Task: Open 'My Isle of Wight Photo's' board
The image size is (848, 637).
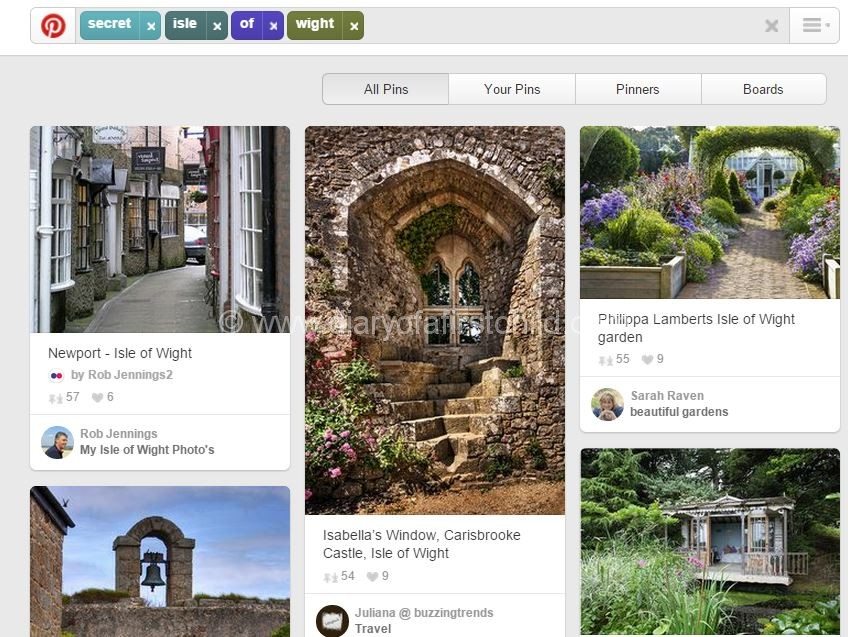Action: click(x=147, y=450)
